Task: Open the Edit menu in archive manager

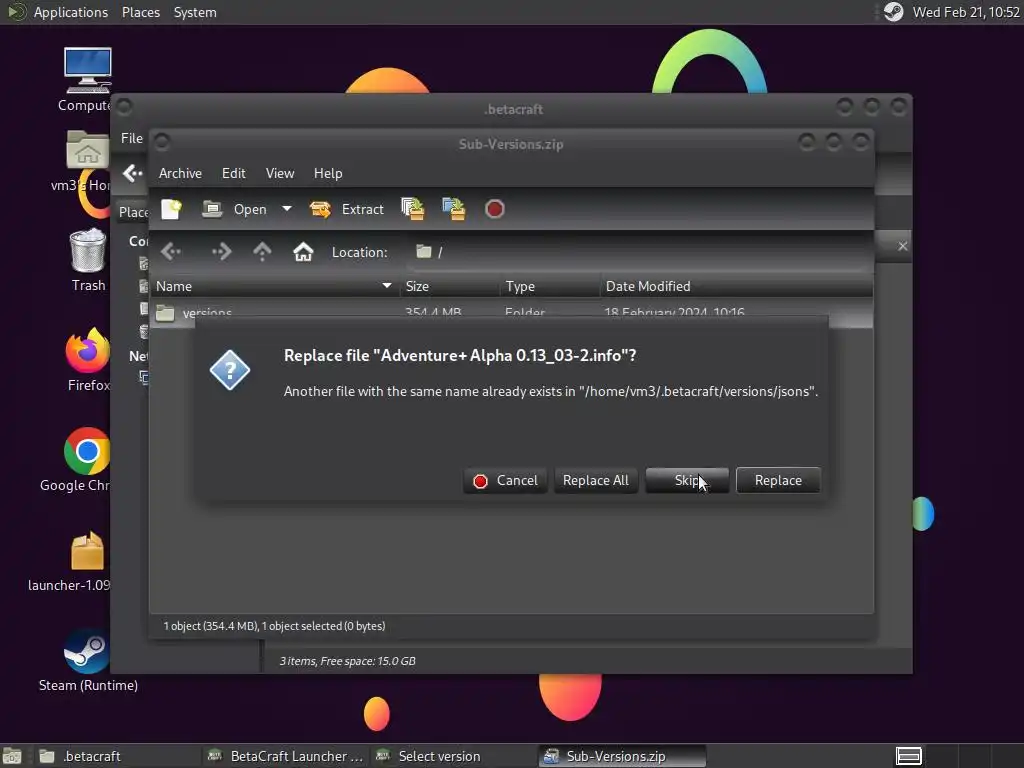Action: pos(233,173)
